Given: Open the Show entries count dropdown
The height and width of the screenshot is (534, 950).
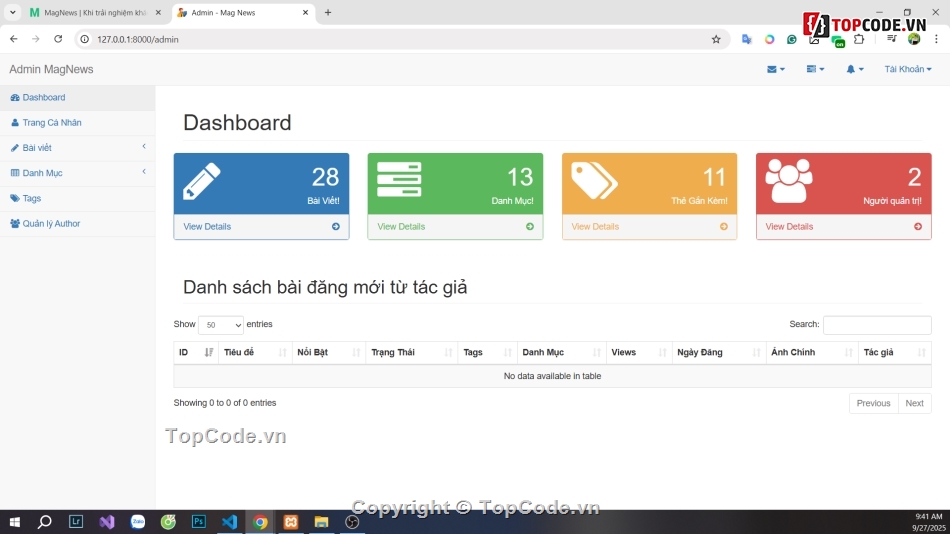Looking at the screenshot, I should click(221, 325).
